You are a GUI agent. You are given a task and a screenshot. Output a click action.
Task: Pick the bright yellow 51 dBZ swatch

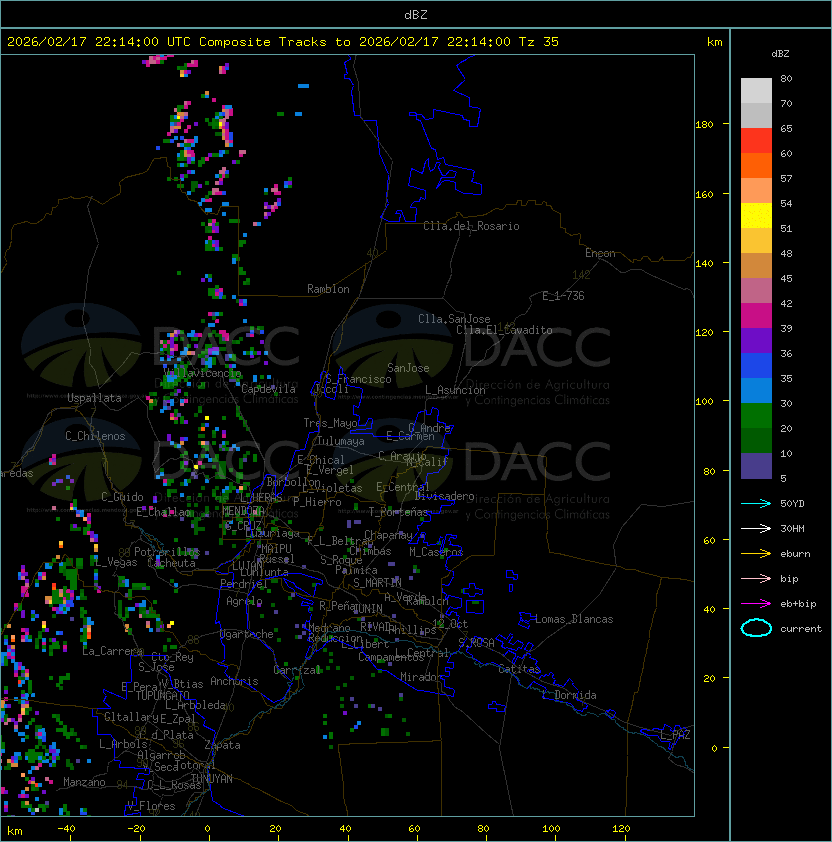(x=756, y=216)
